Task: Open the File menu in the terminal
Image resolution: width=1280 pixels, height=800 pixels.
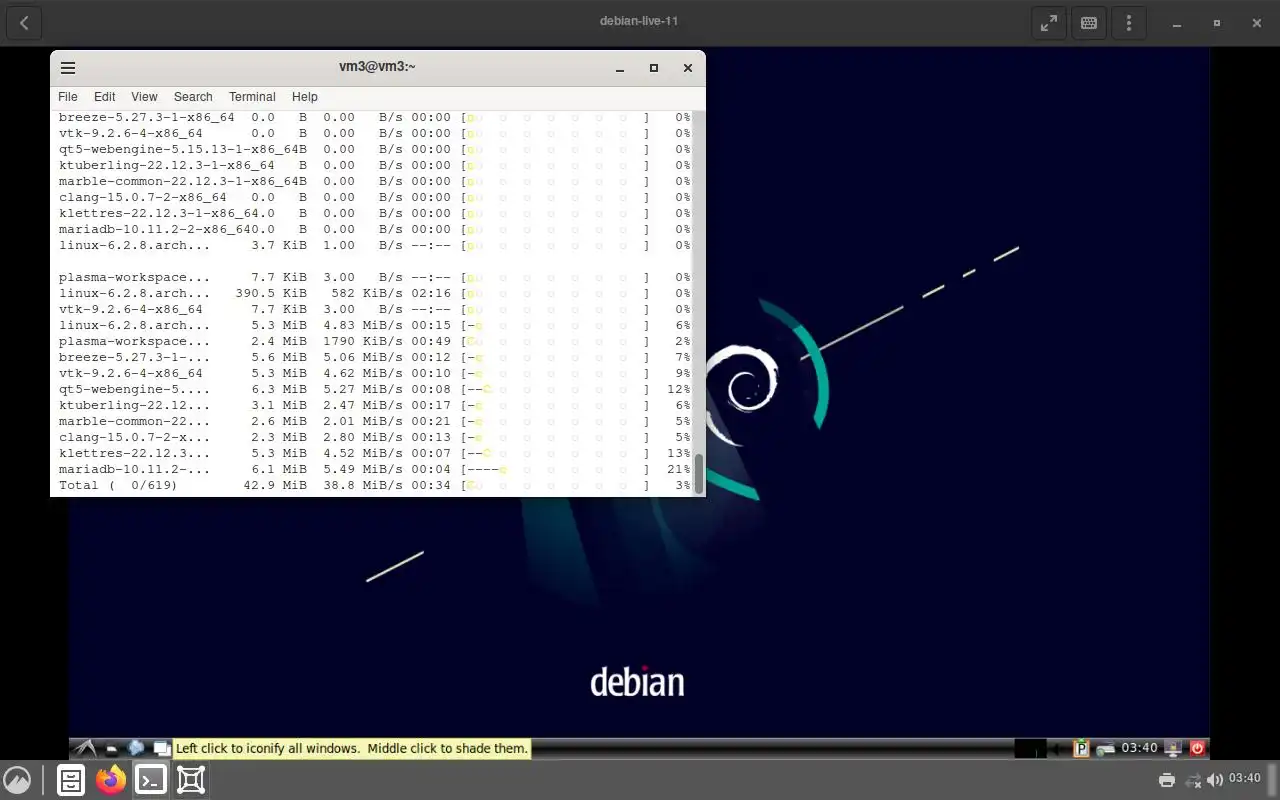Action: click(67, 97)
